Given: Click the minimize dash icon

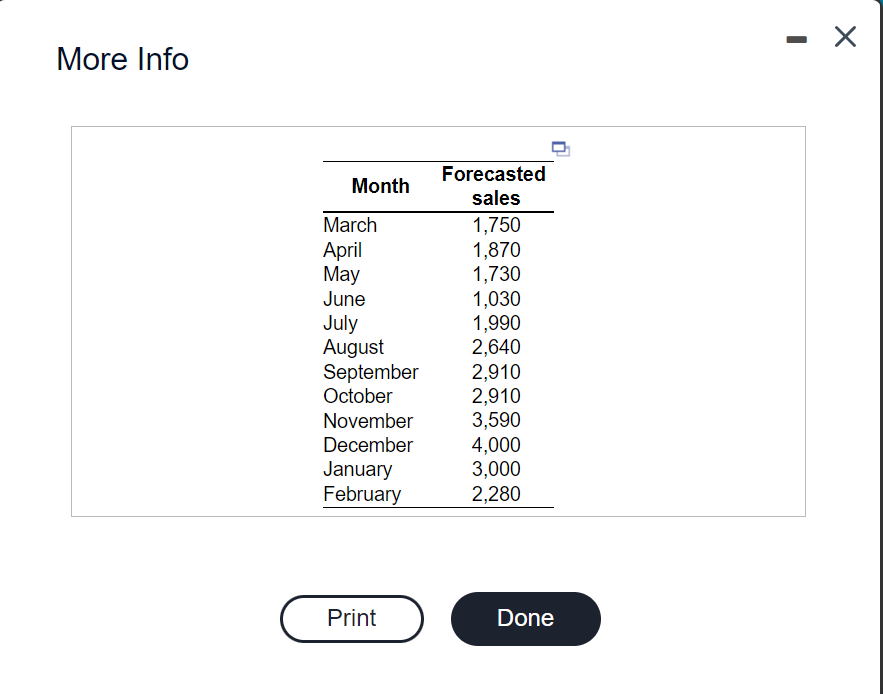Looking at the screenshot, I should pos(796,37).
